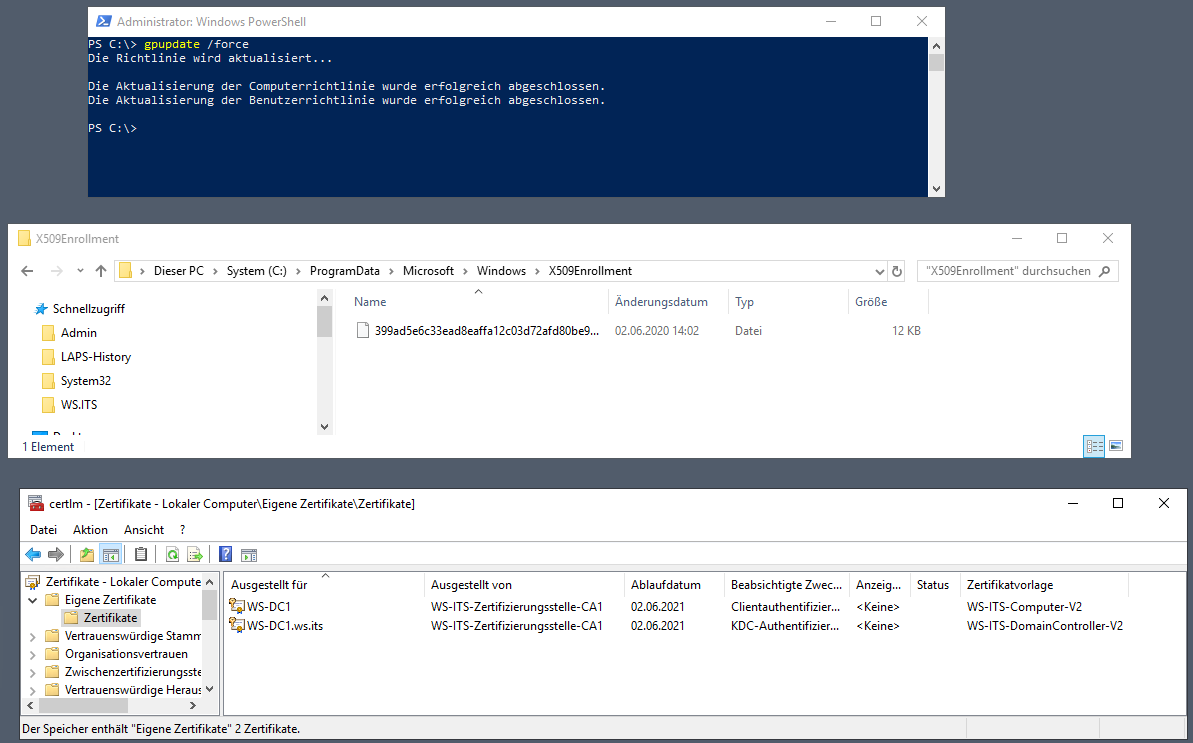1193x743 pixels.
Task: Click the certlm app icon in title bar
Action: tap(36, 503)
